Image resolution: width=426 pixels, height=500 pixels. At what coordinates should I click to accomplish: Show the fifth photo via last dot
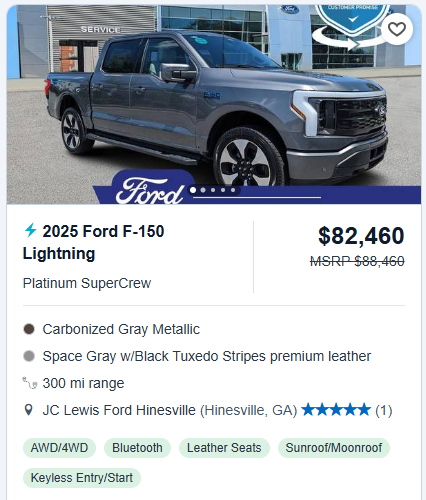coord(233,190)
